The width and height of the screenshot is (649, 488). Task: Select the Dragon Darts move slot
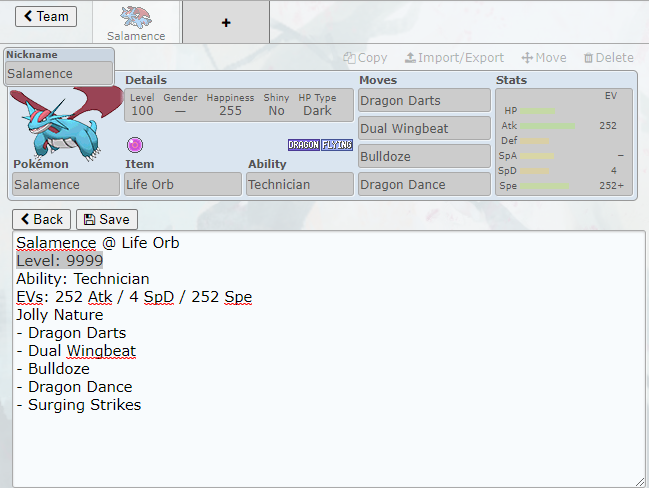point(424,100)
